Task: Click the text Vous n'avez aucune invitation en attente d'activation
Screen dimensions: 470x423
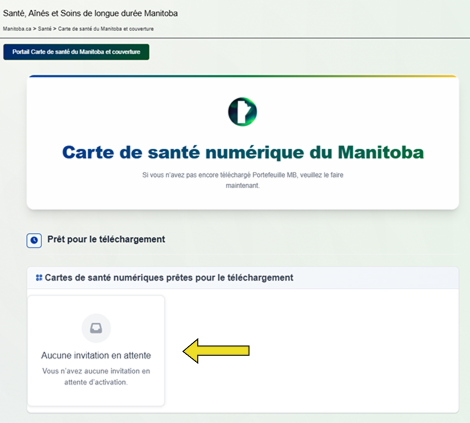Action: [96, 377]
